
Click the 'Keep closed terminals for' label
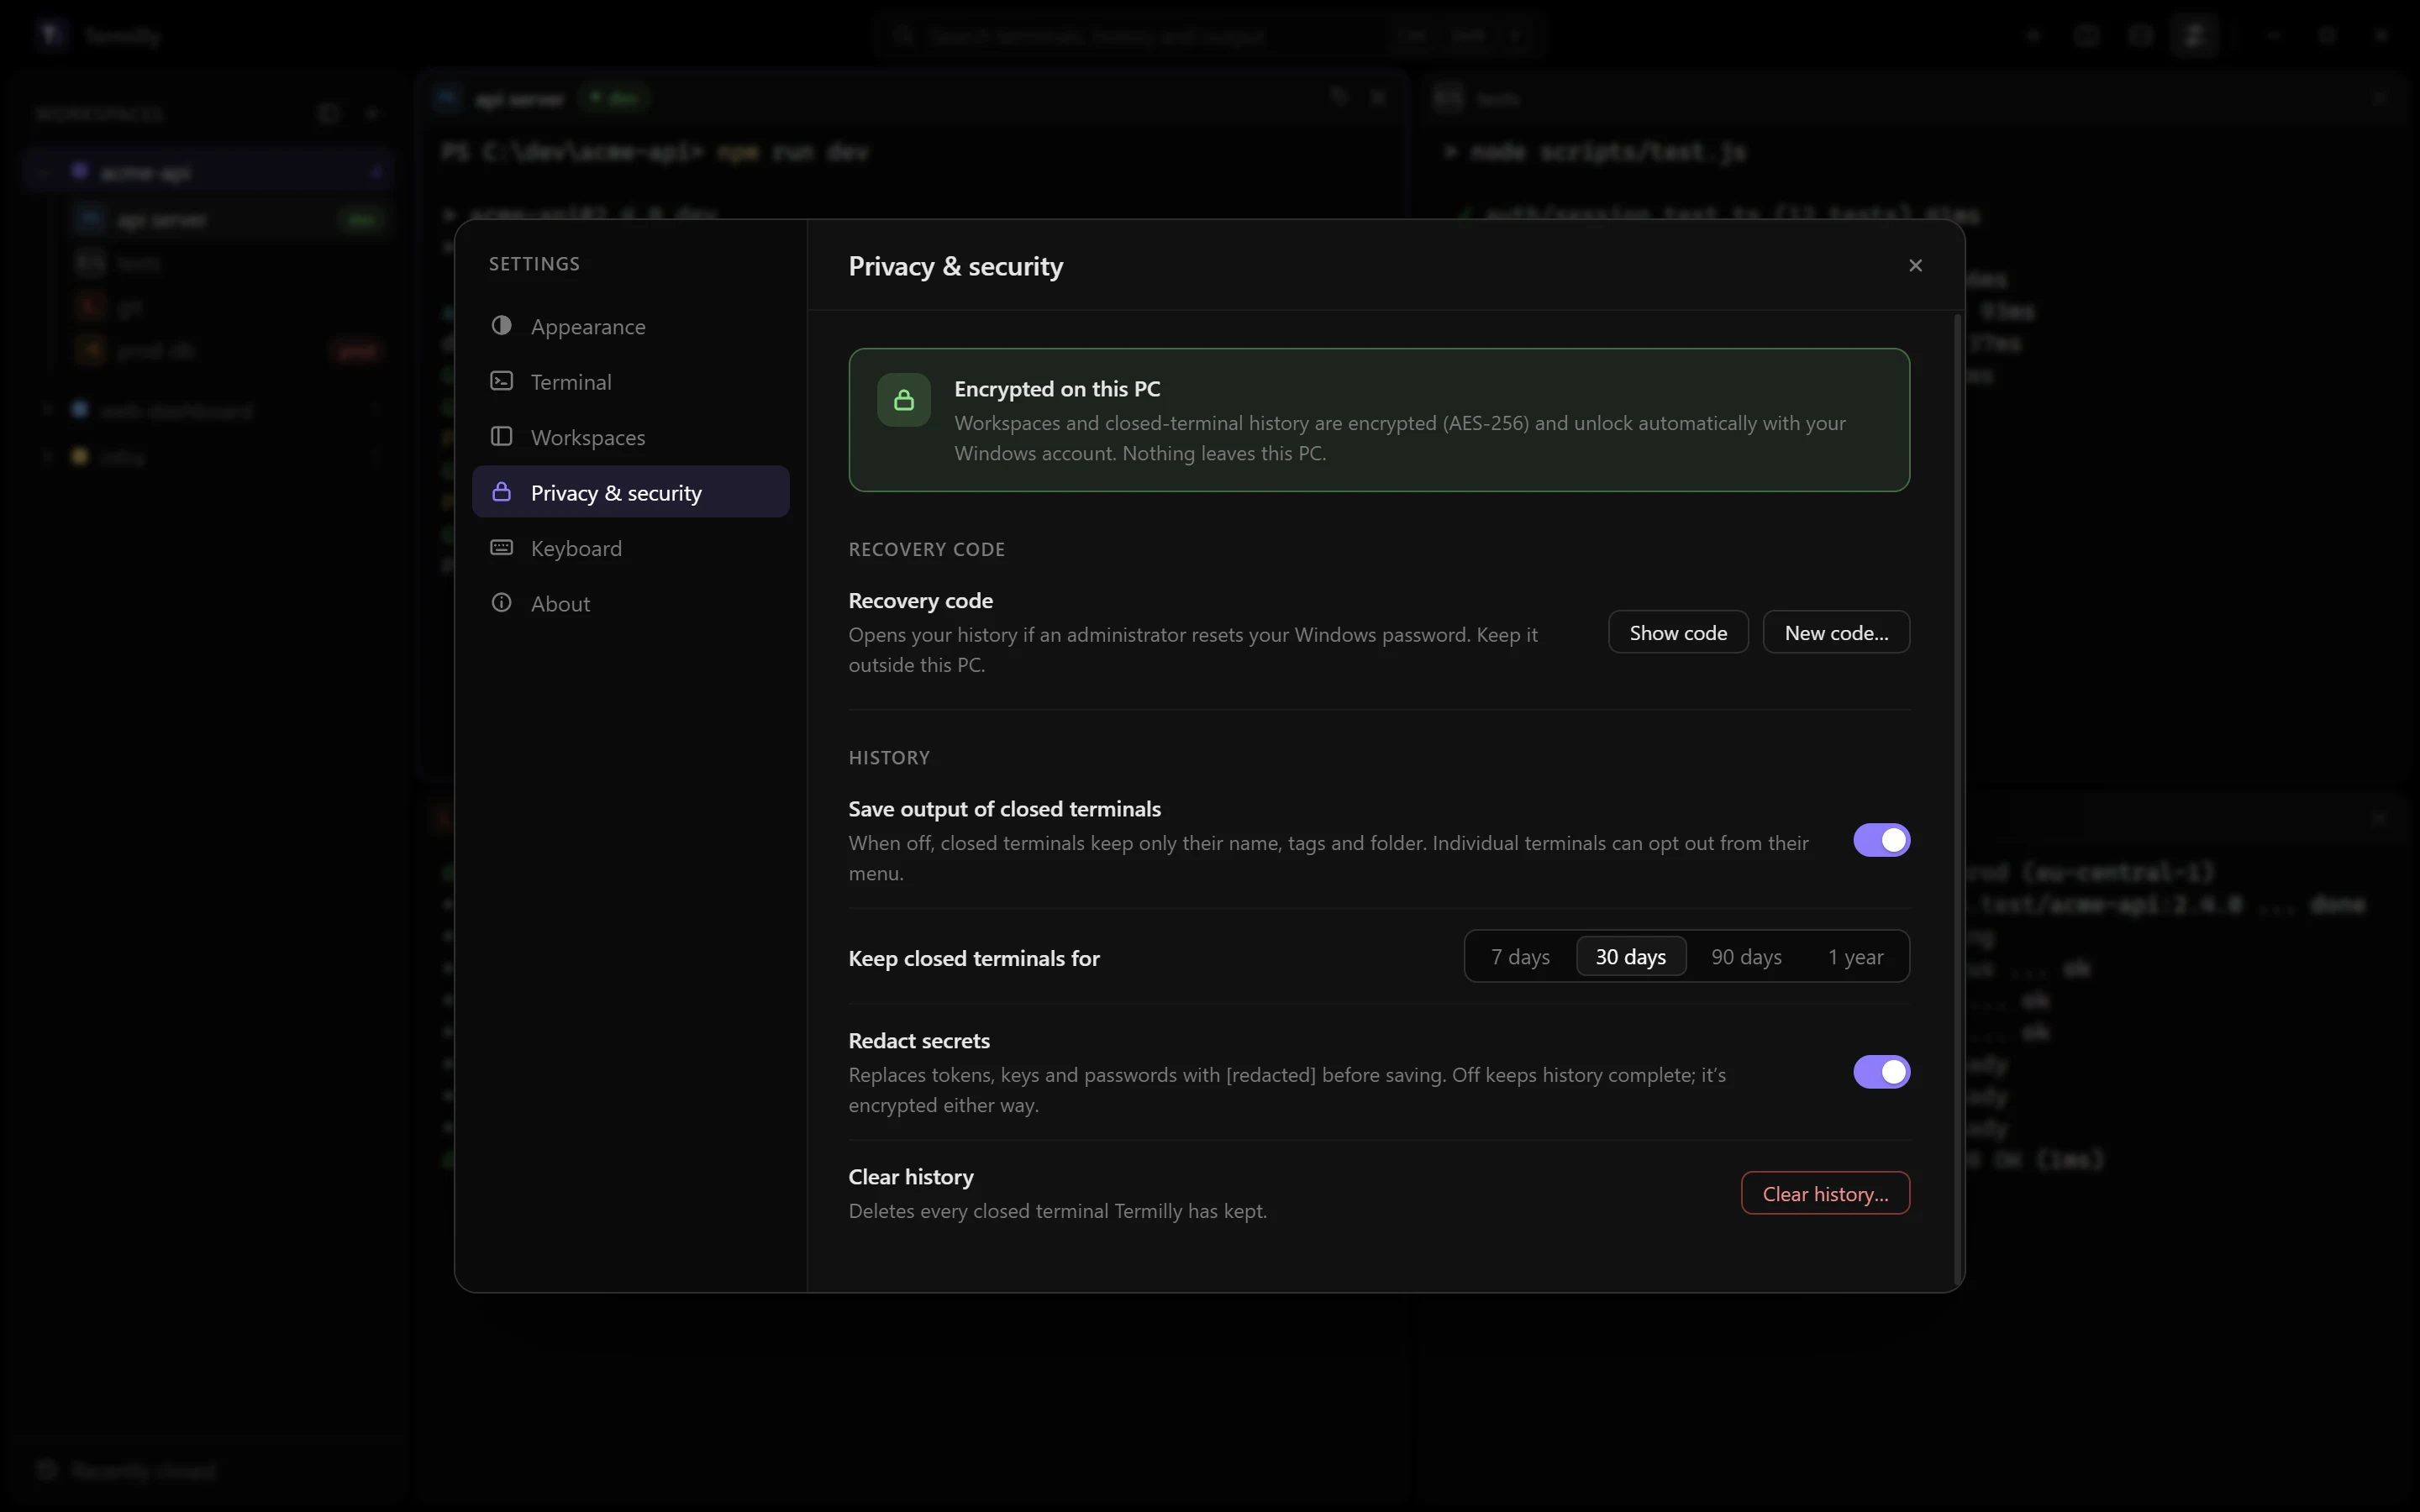(x=974, y=958)
